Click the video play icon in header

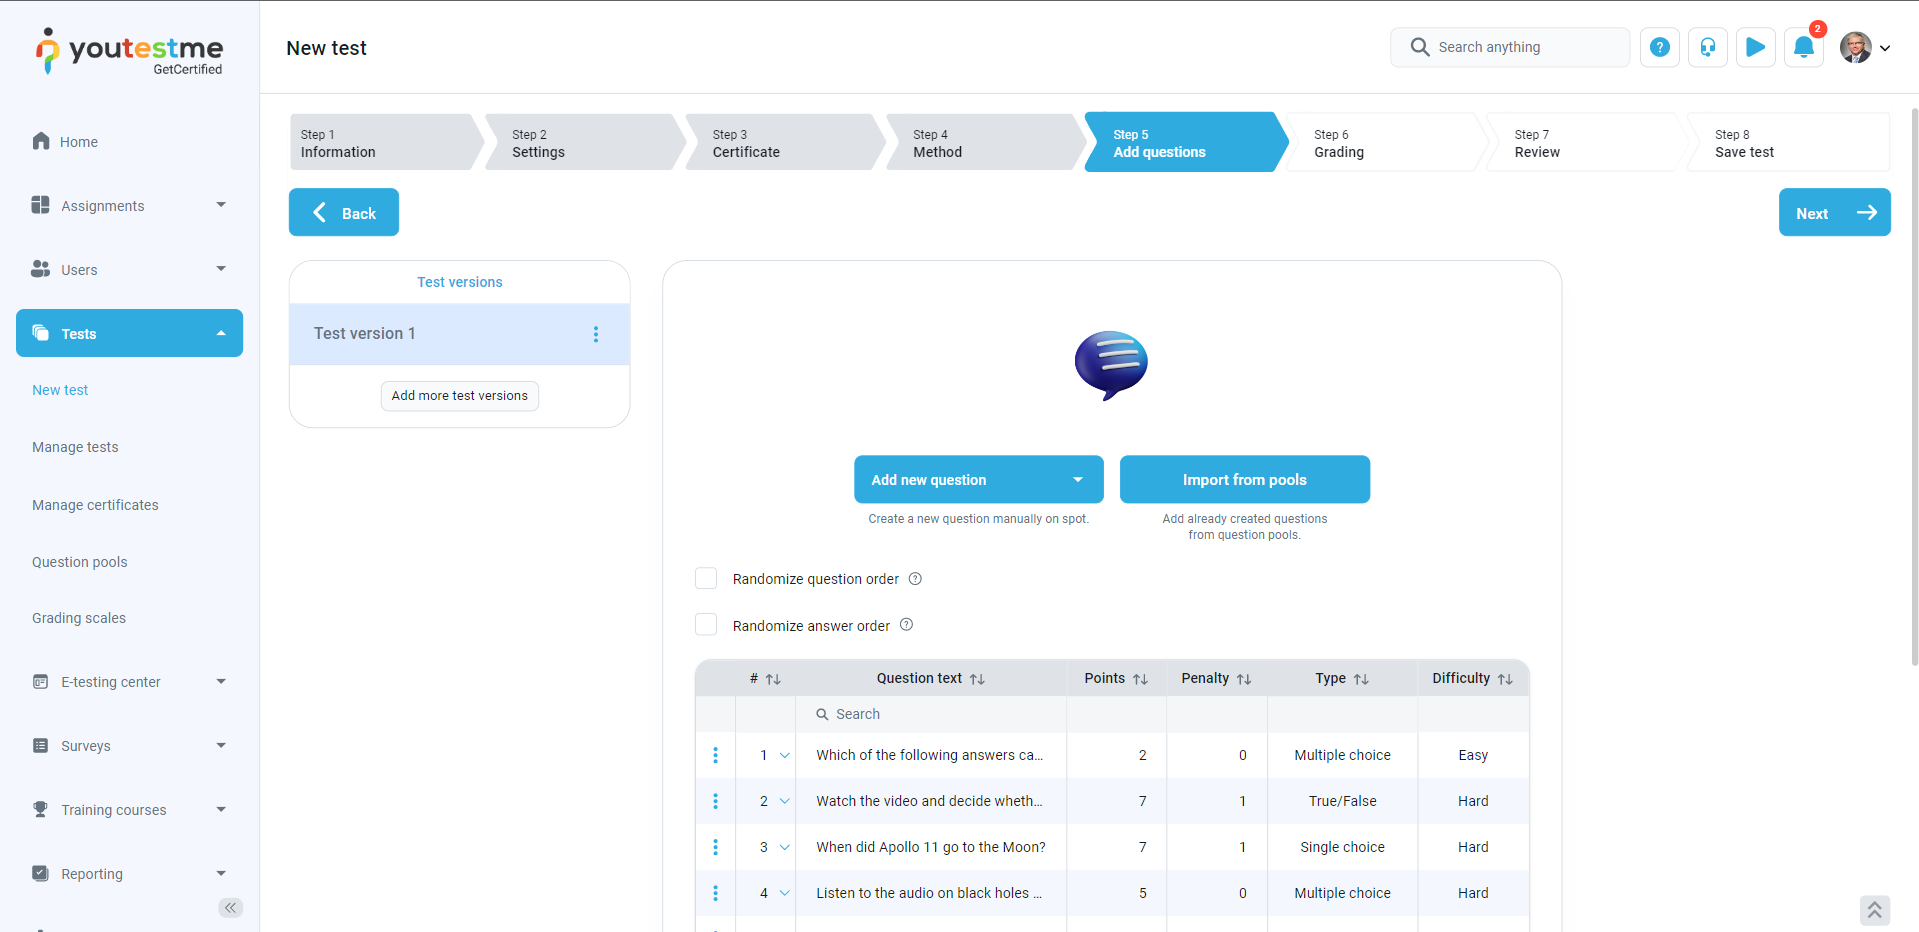(x=1755, y=47)
